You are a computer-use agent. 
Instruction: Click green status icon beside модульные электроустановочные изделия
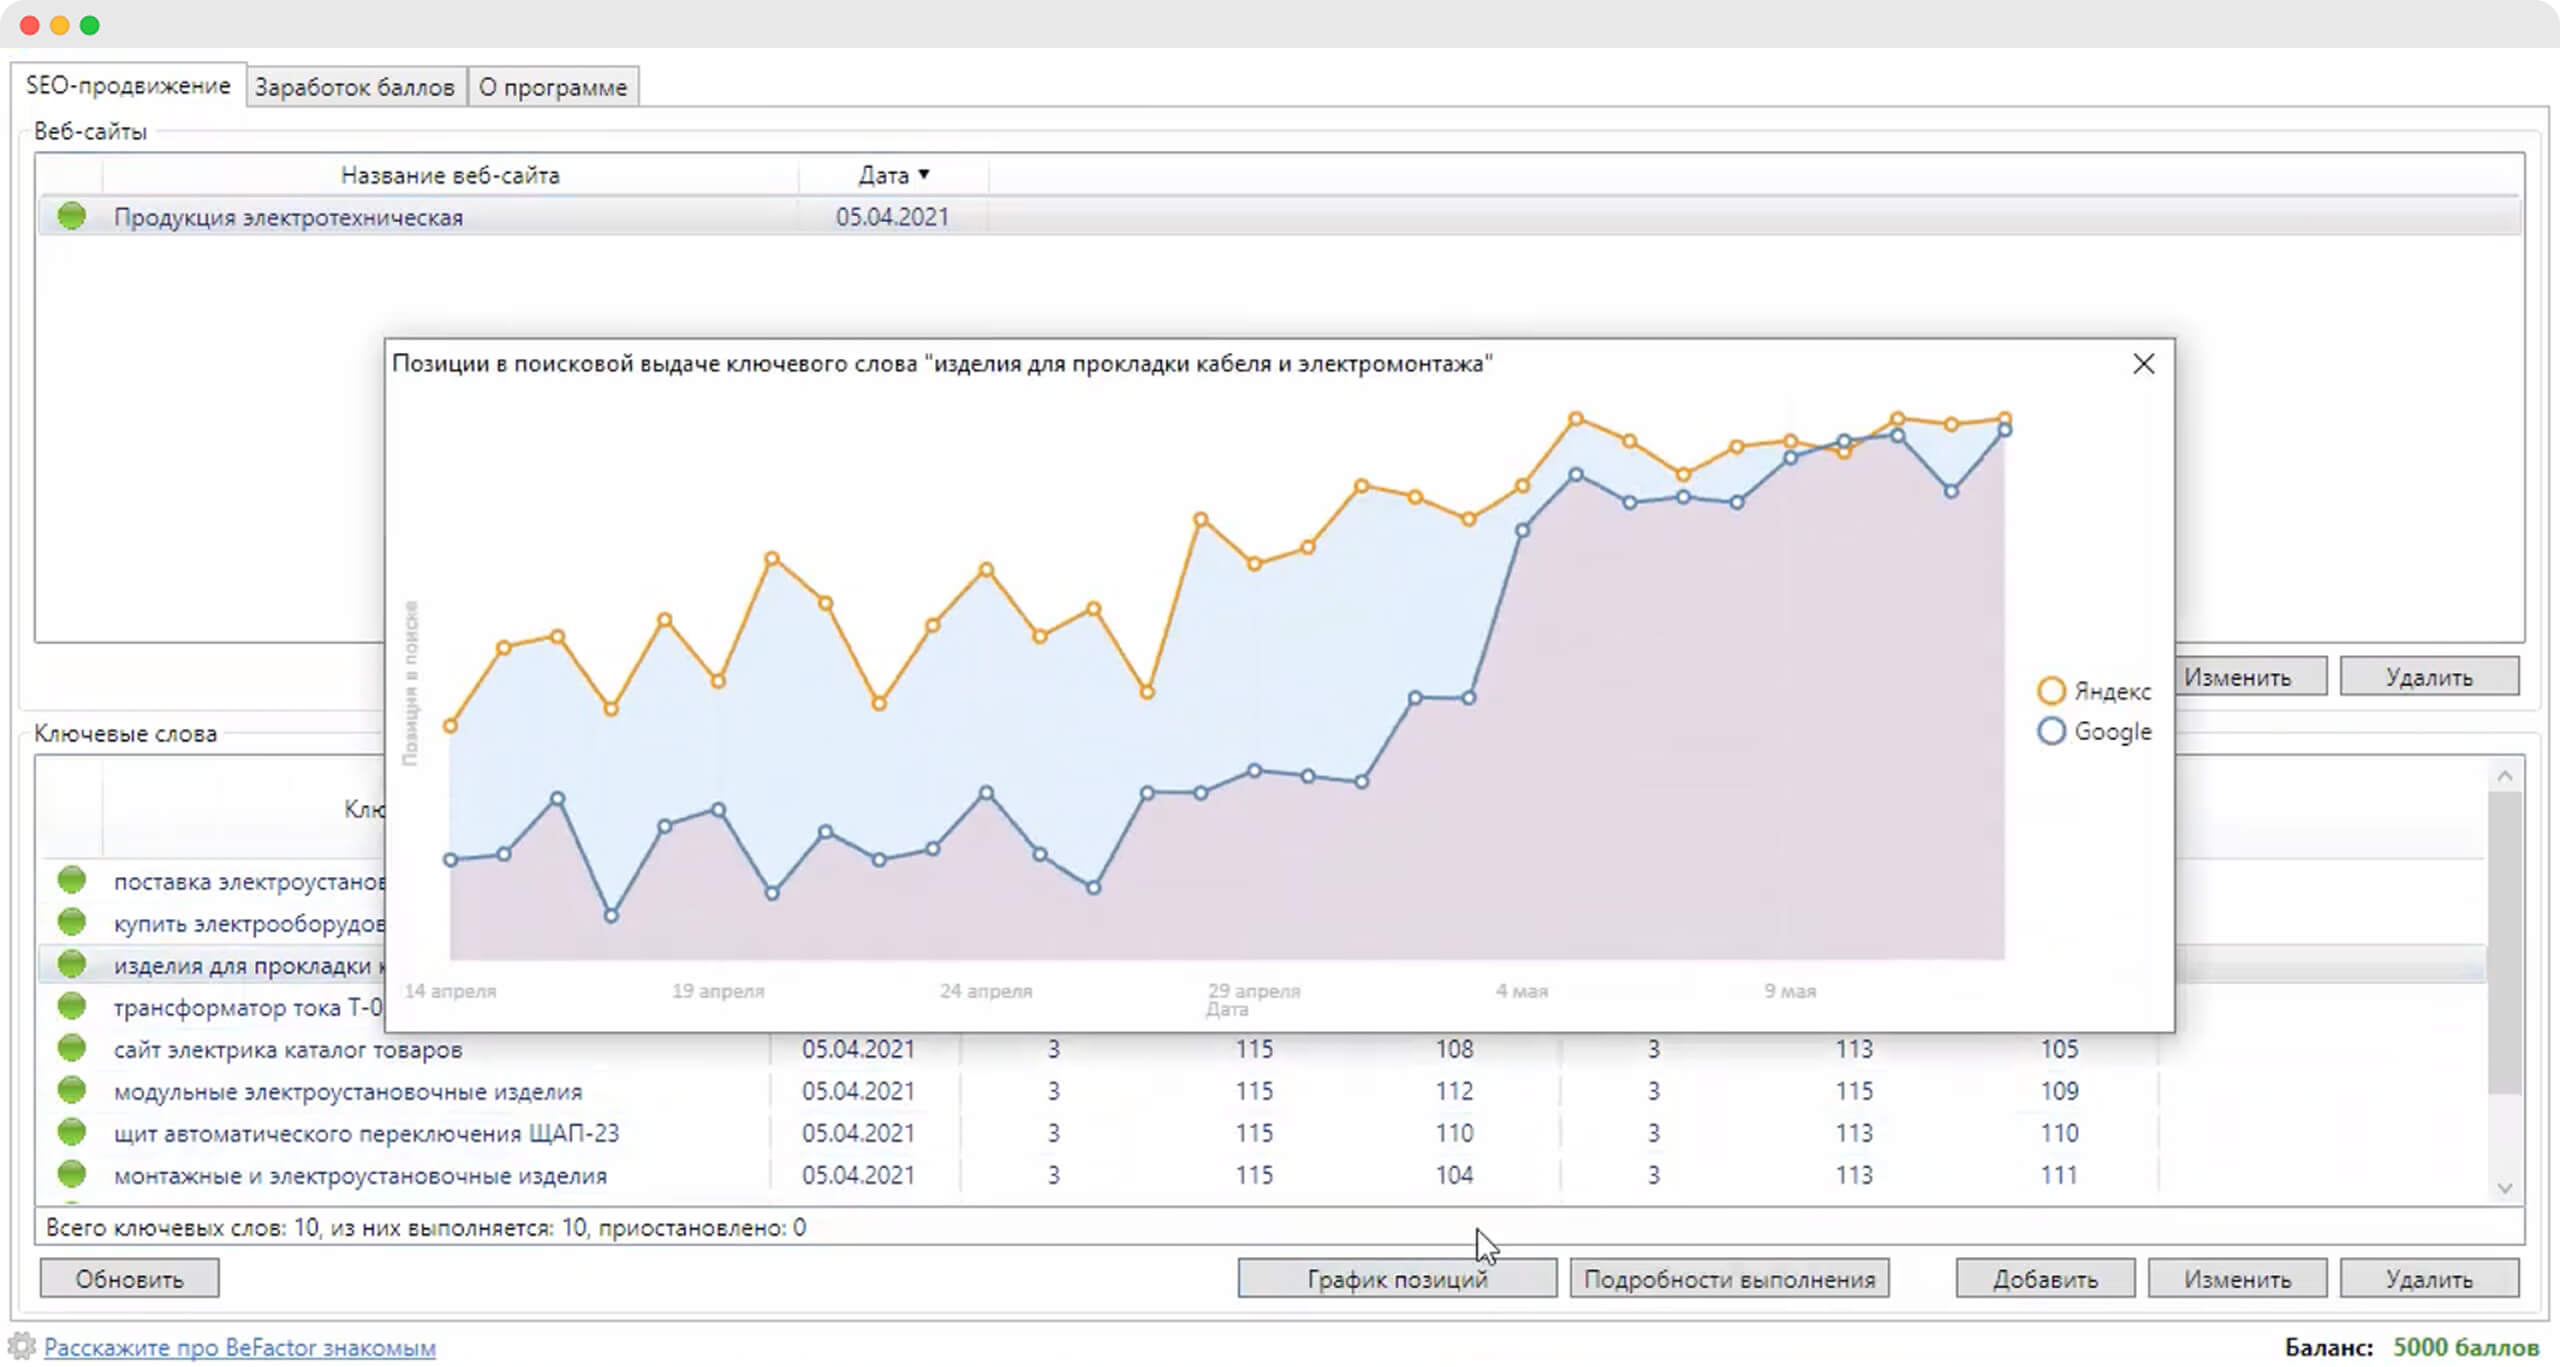tap(71, 1090)
